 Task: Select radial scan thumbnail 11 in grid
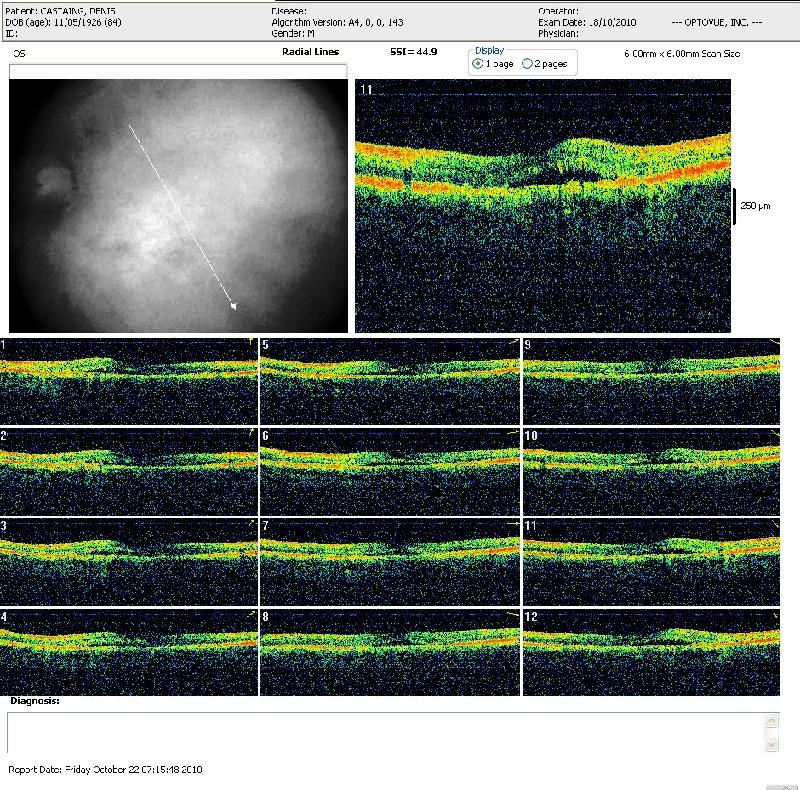tap(651, 562)
